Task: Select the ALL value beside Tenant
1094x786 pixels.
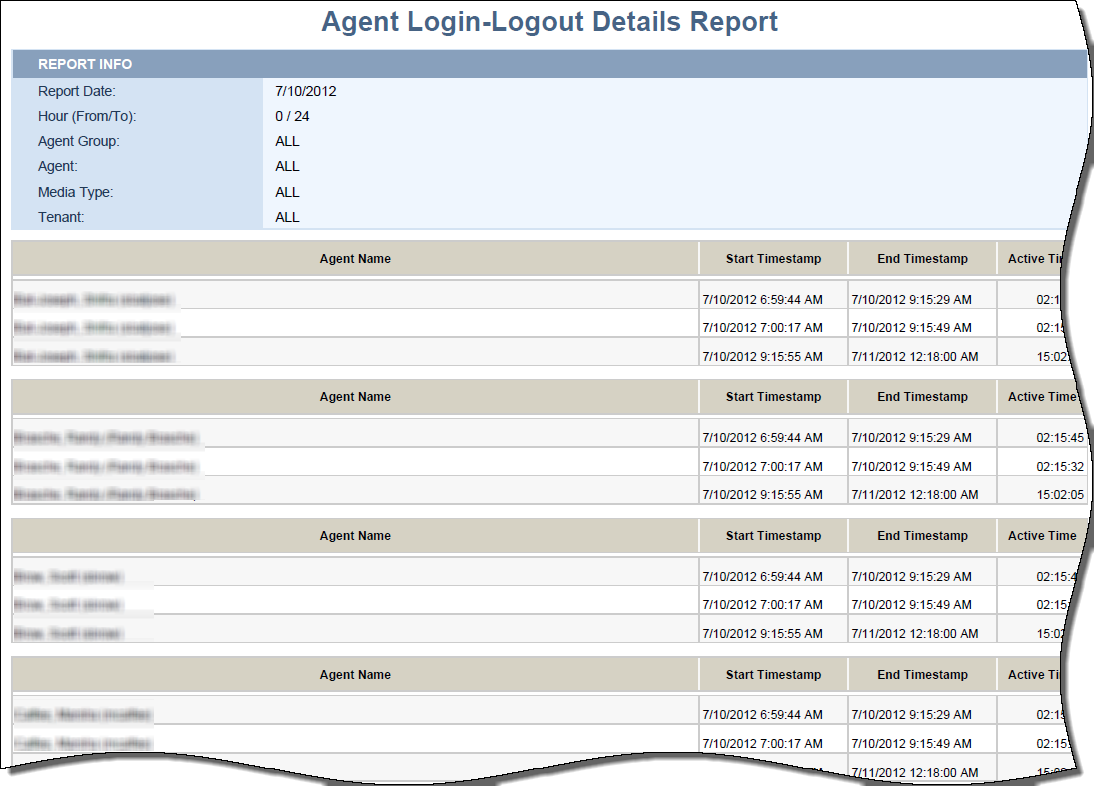Action: [x=287, y=217]
